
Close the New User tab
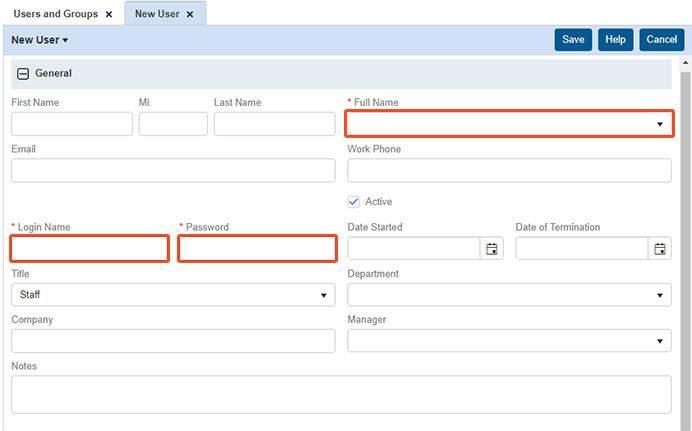pyautogui.click(x=190, y=15)
